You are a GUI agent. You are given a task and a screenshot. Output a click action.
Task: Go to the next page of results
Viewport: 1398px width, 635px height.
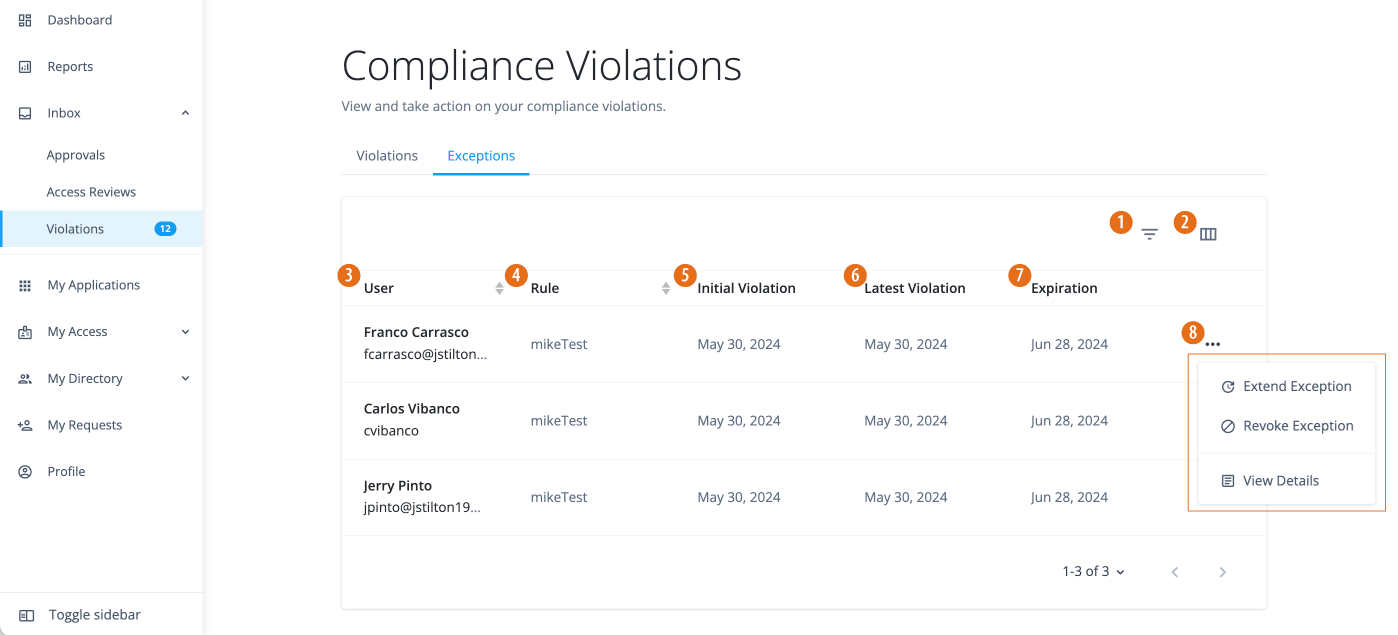point(1222,571)
